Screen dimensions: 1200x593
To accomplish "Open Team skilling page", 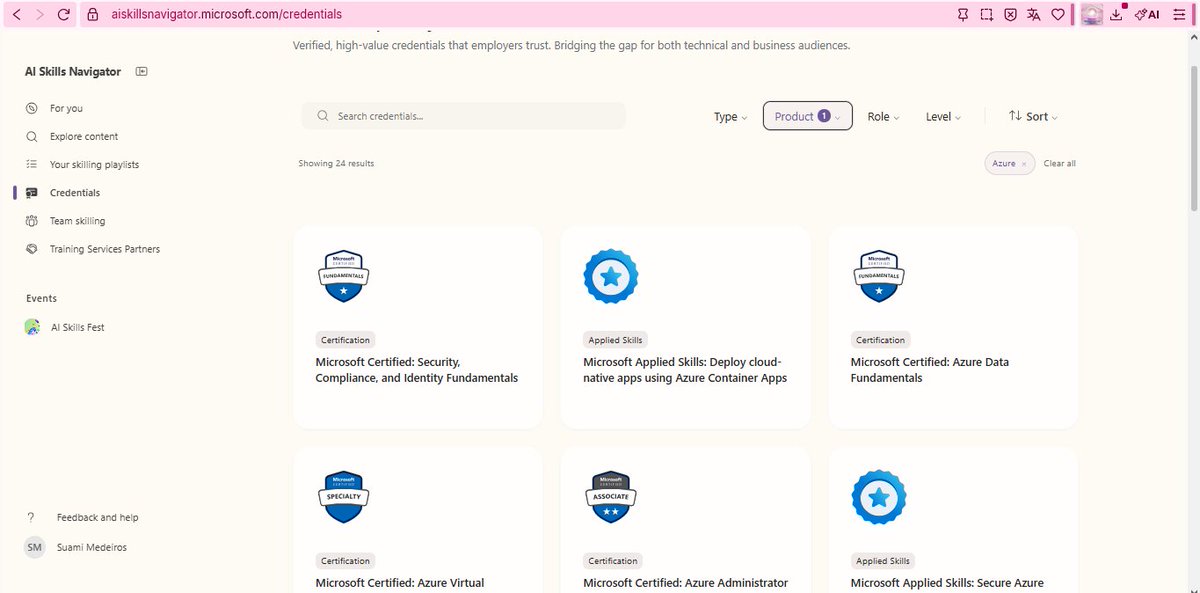I will [77, 221].
